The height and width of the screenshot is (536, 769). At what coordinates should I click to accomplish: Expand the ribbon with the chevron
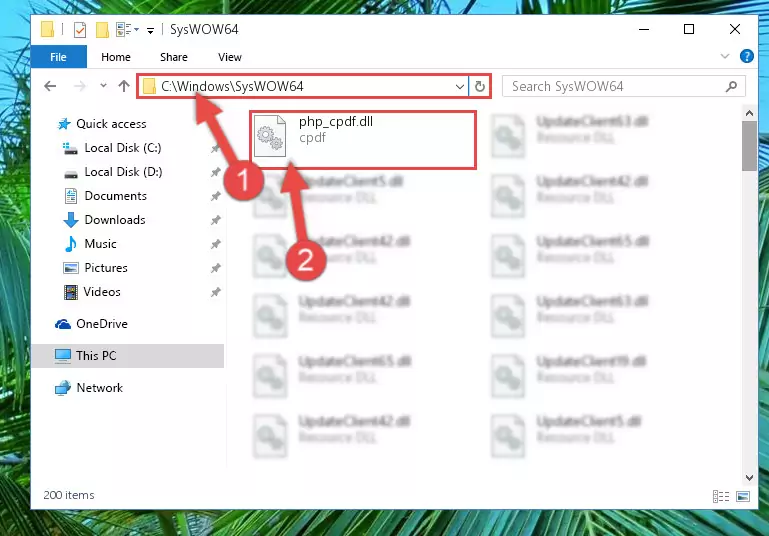click(x=725, y=56)
